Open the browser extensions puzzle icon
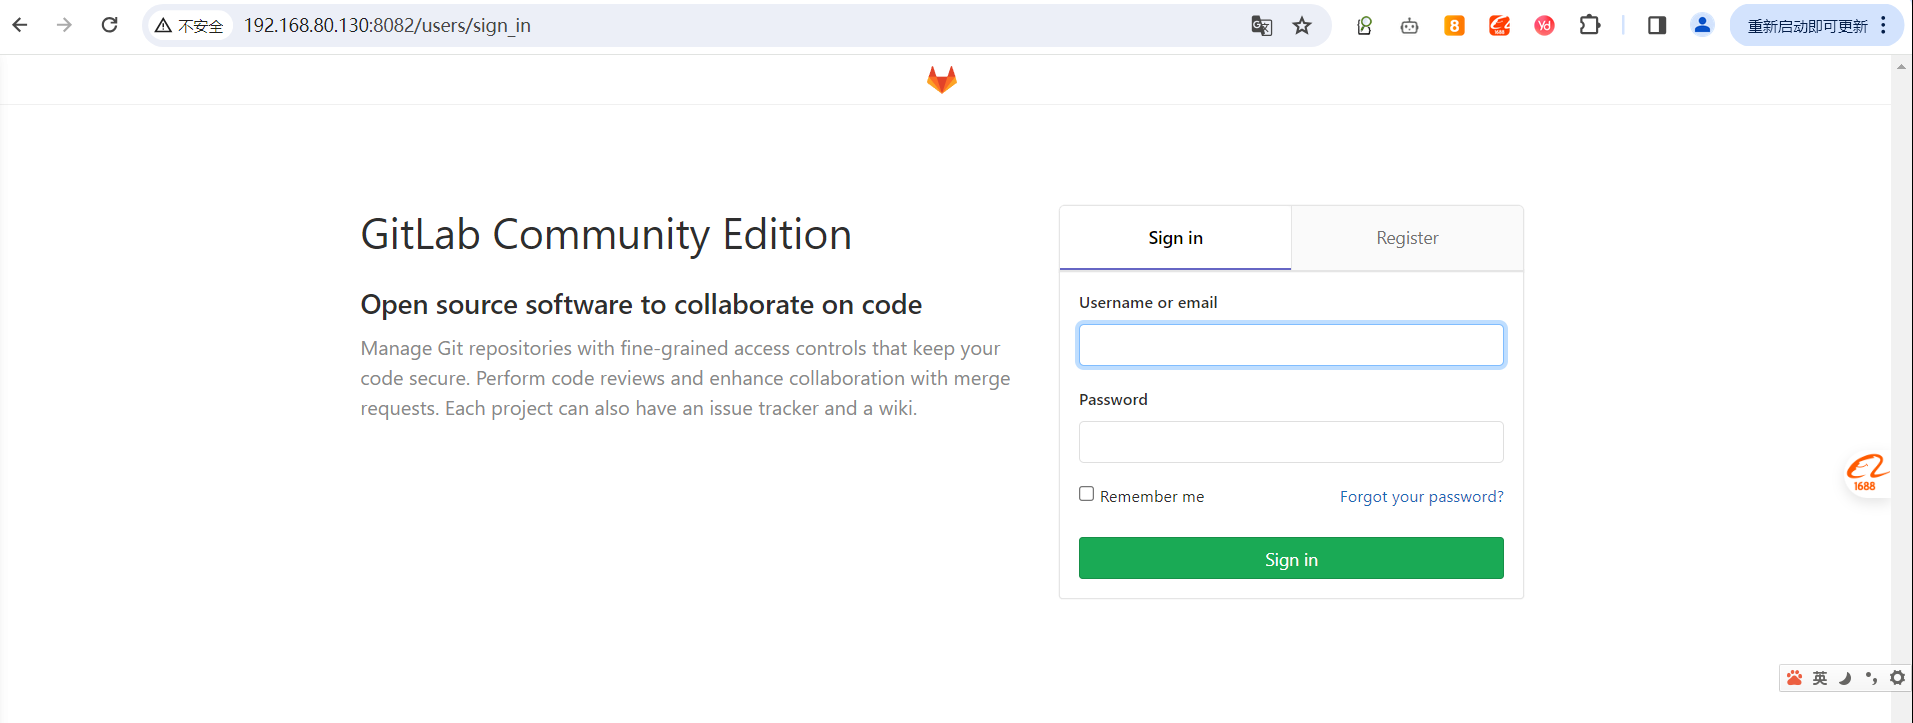 tap(1590, 26)
